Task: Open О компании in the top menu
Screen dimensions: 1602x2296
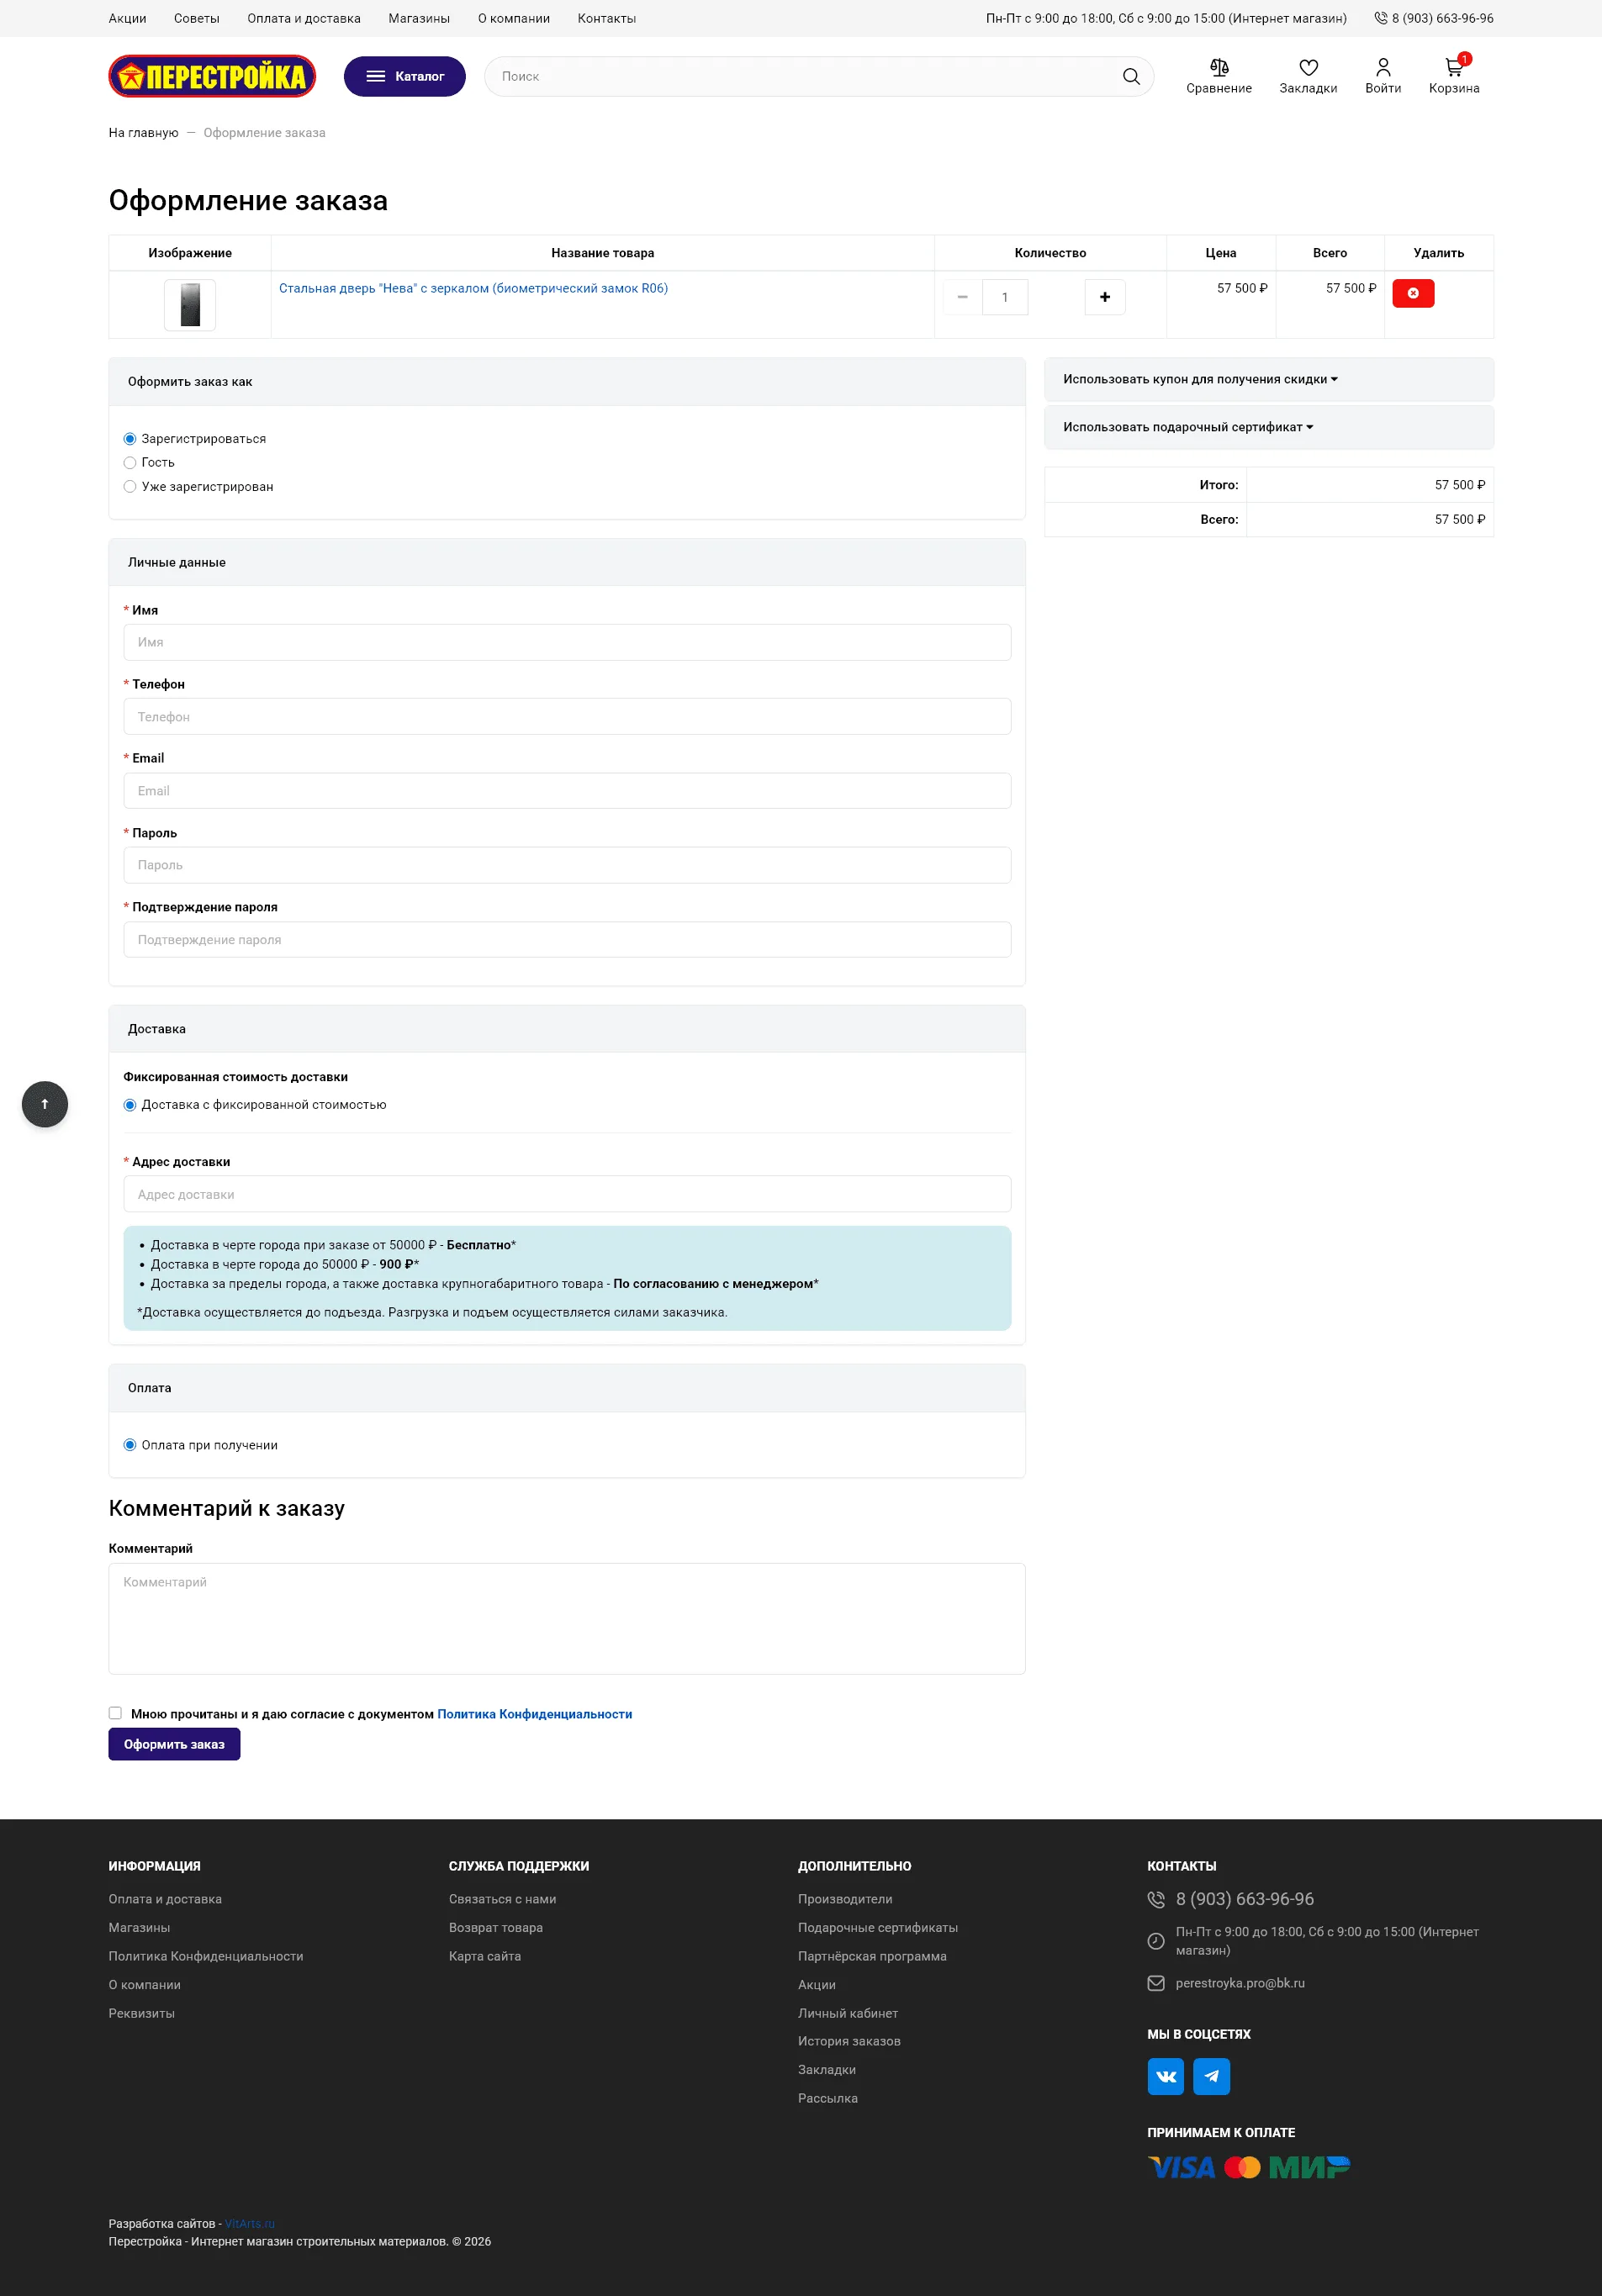Action: [514, 18]
